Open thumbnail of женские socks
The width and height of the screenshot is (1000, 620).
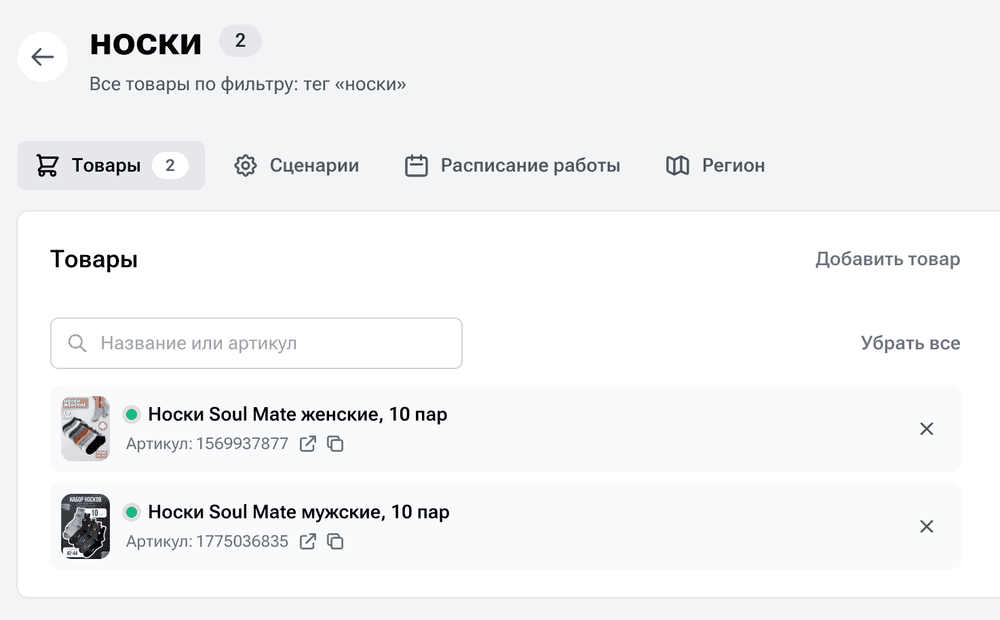click(85, 429)
